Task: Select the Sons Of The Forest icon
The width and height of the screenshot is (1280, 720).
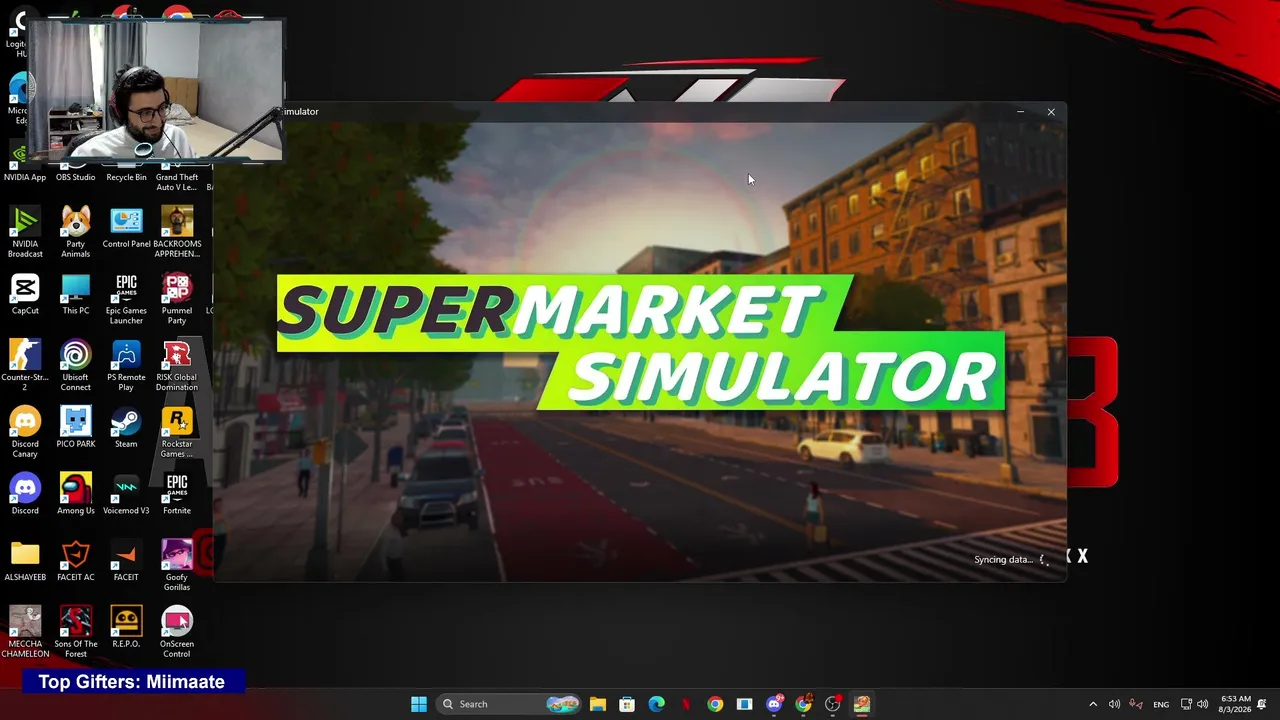Action: (x=75, y=633)
